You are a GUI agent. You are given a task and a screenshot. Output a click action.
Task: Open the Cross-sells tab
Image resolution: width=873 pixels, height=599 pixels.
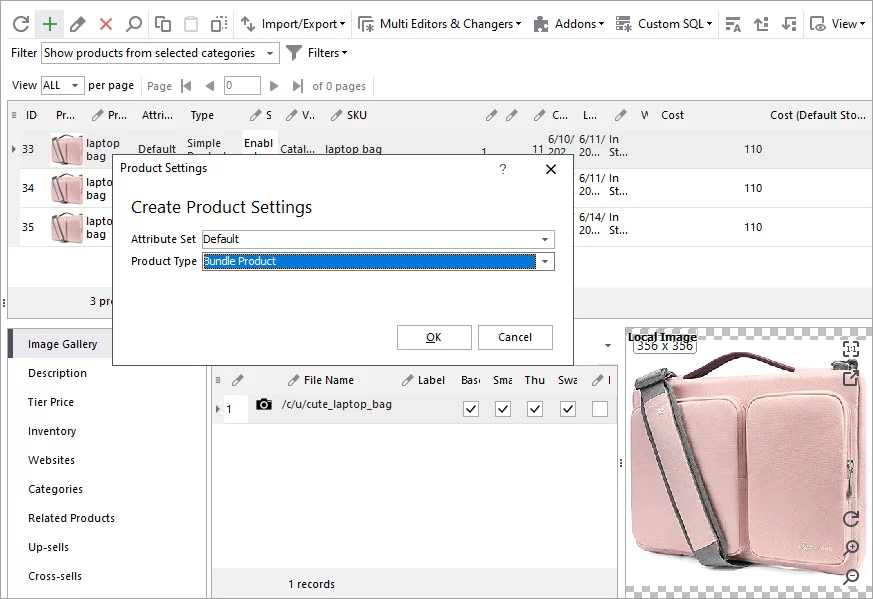pyautogui.click(x=55, y=576)
